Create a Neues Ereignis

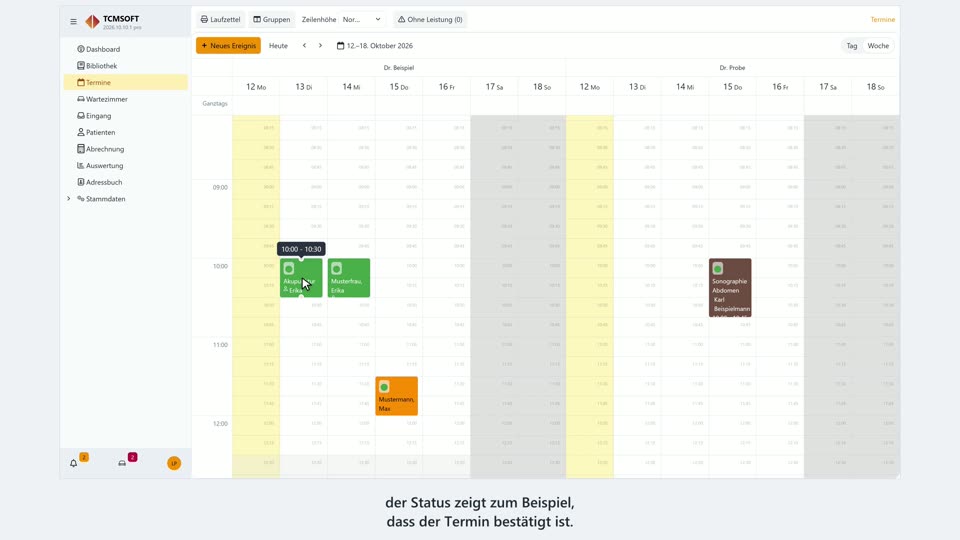pyautogui.click(x=228, y=45)
